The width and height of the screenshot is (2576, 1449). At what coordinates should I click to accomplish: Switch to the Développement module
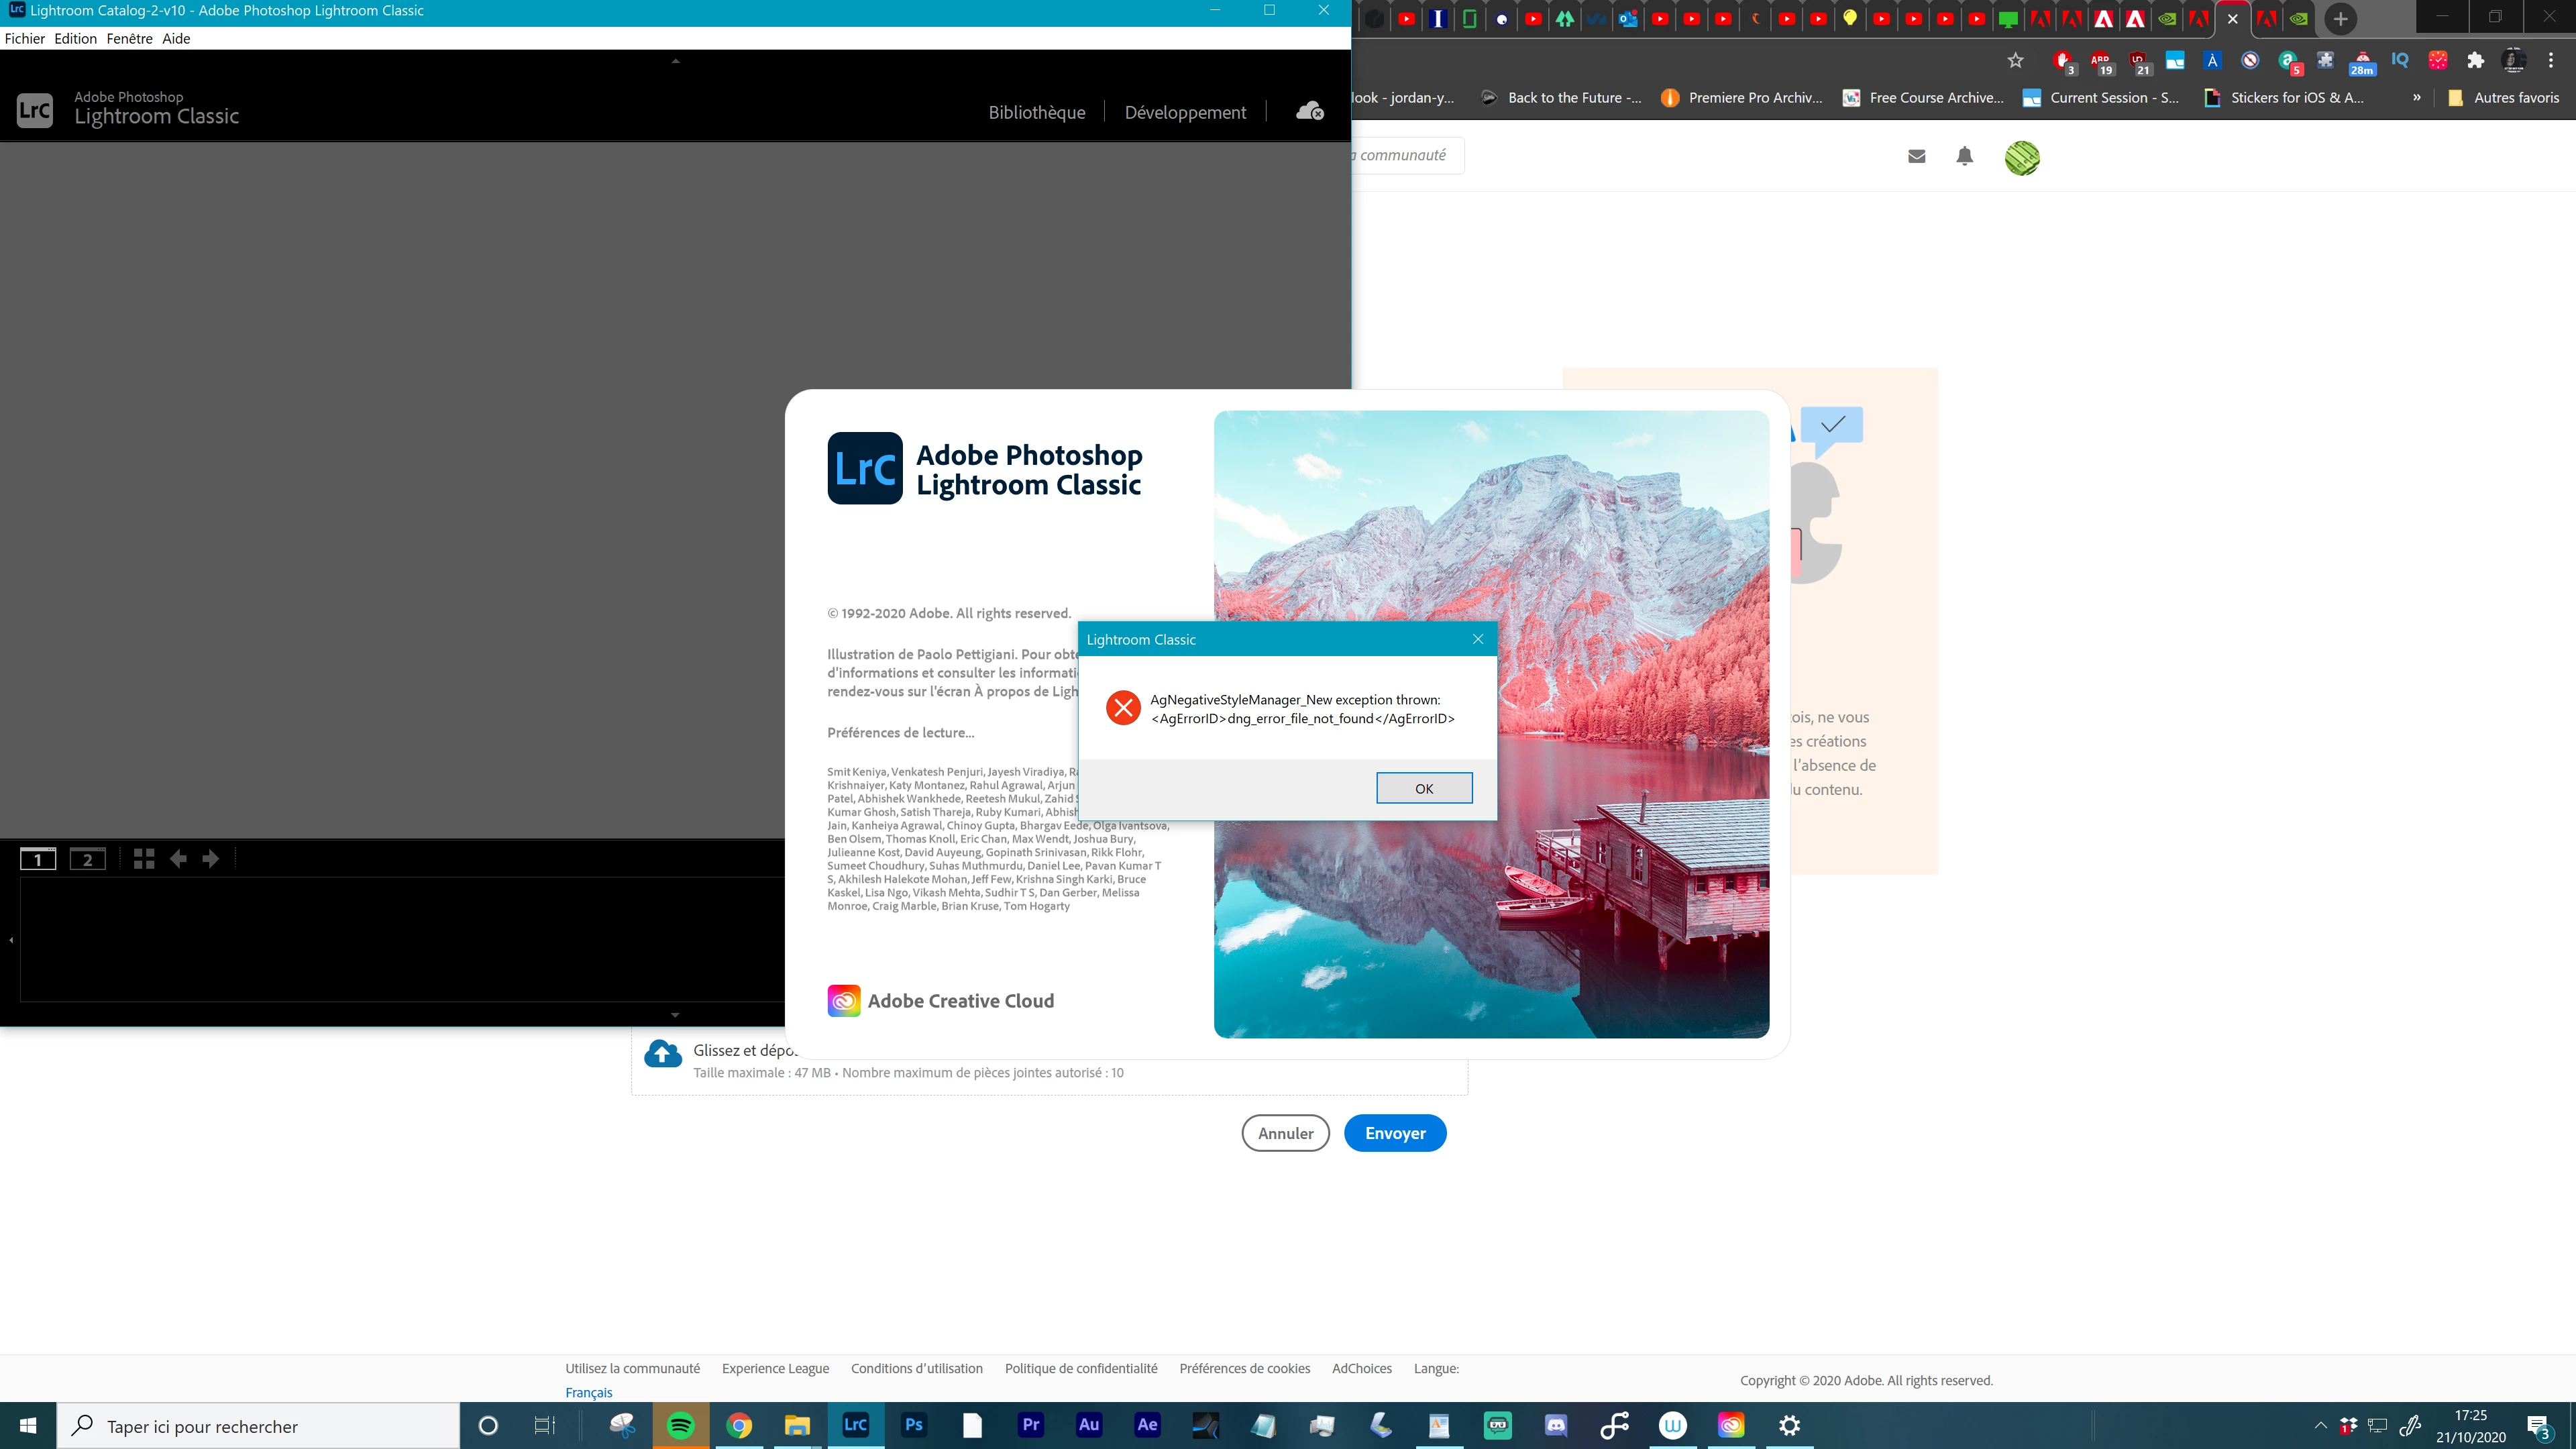1185,112
